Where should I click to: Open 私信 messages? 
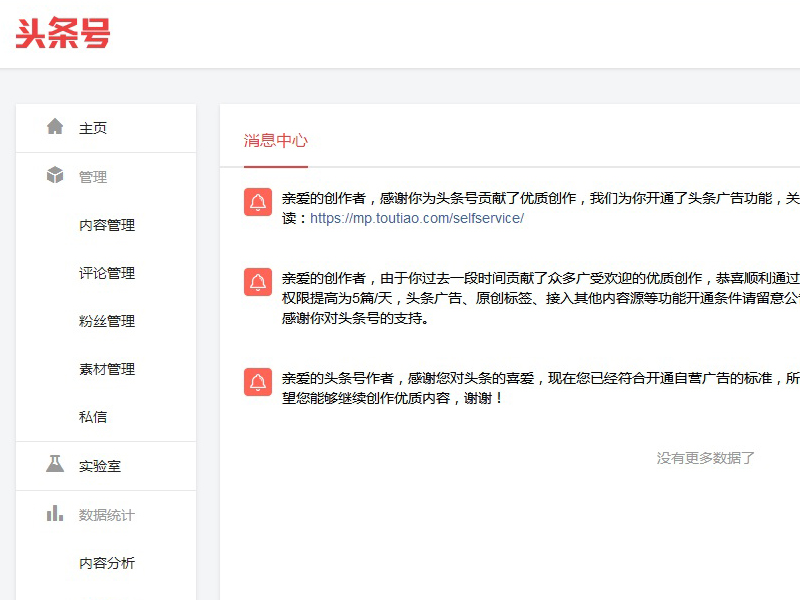coord(93,416)
